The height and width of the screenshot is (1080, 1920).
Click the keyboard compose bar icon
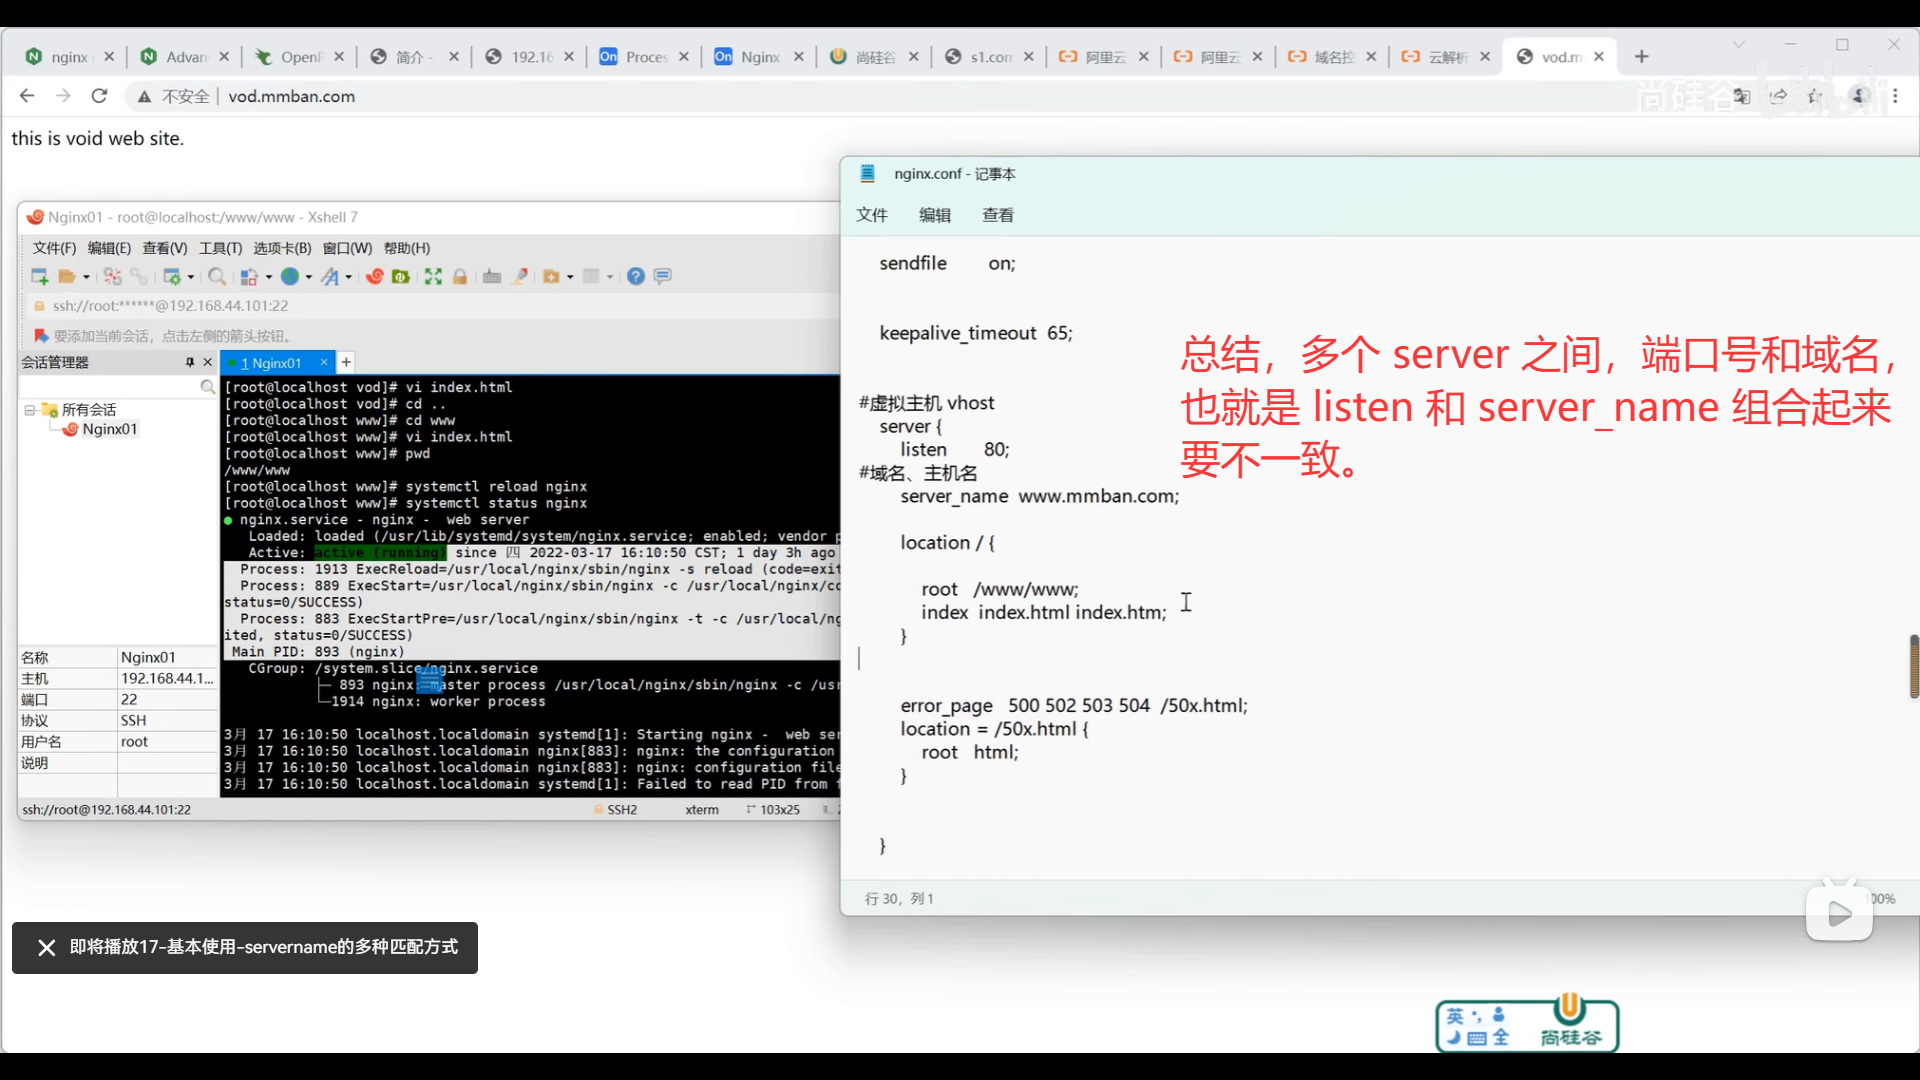coord(492,277)
